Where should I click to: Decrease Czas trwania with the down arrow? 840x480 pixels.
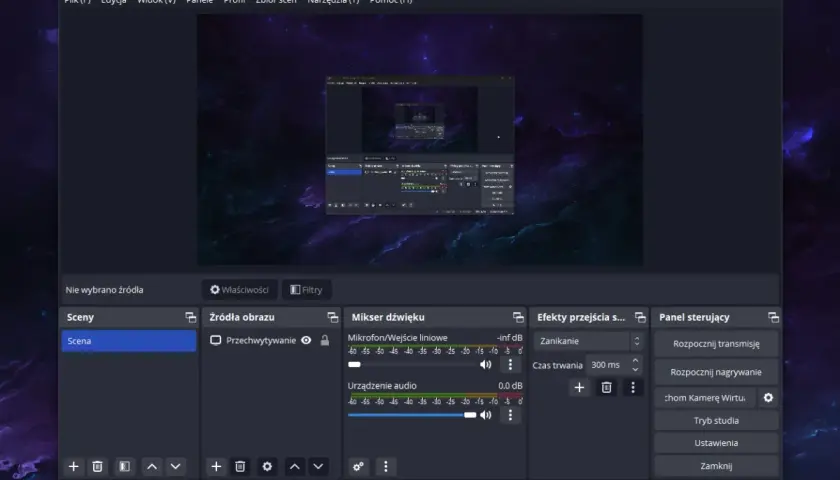click(x=635, y=369)
